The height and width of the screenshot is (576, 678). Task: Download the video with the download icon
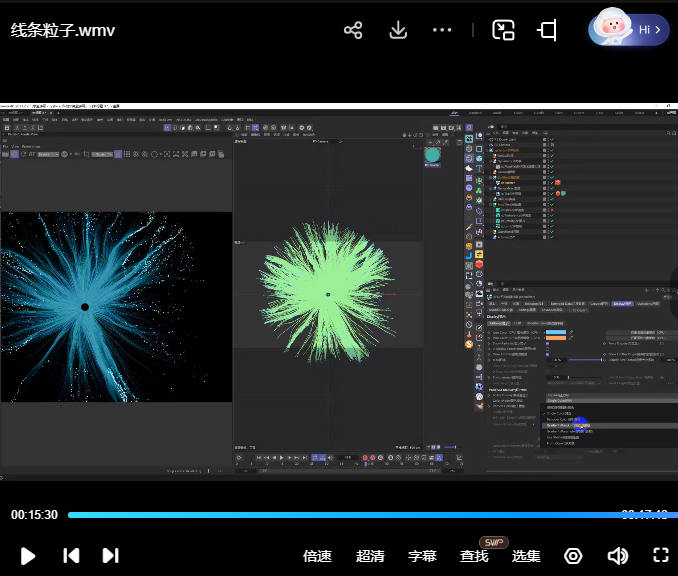coord(398,30)
